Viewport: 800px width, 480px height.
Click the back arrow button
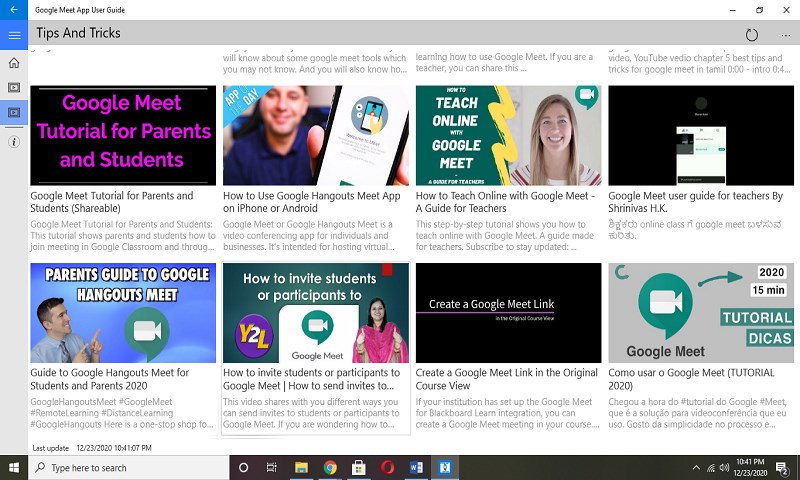pos(14,10)
